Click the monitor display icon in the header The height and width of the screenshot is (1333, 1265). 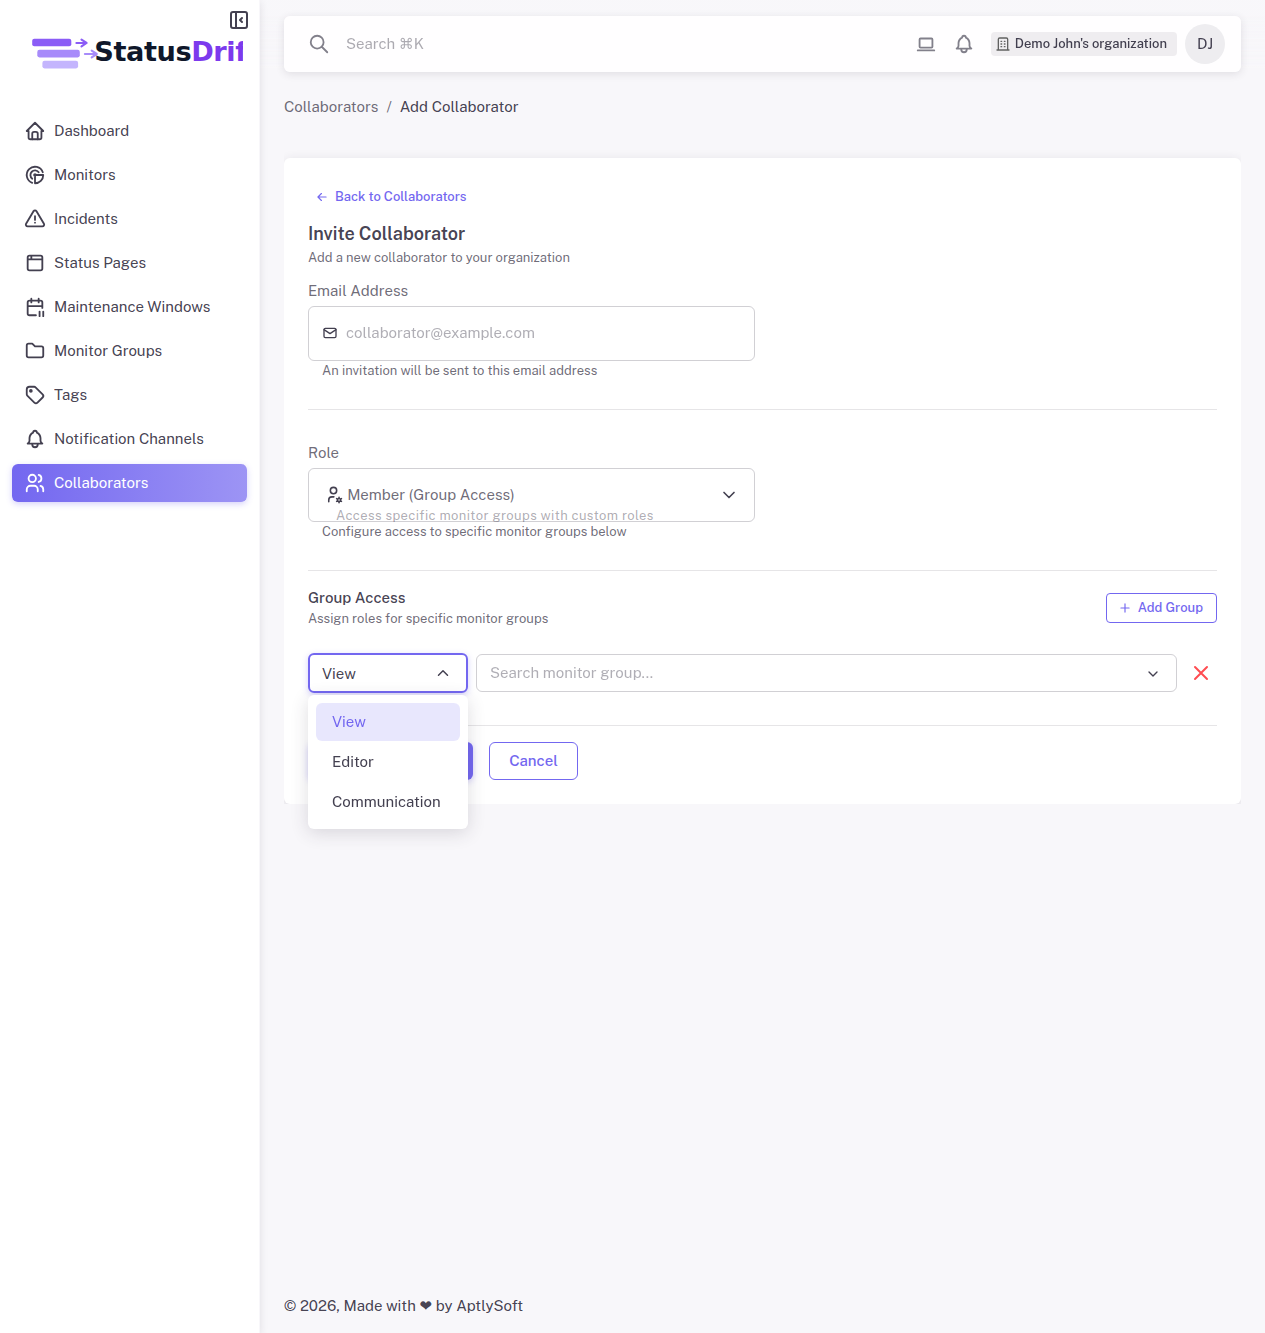click(x=925, y=44)
